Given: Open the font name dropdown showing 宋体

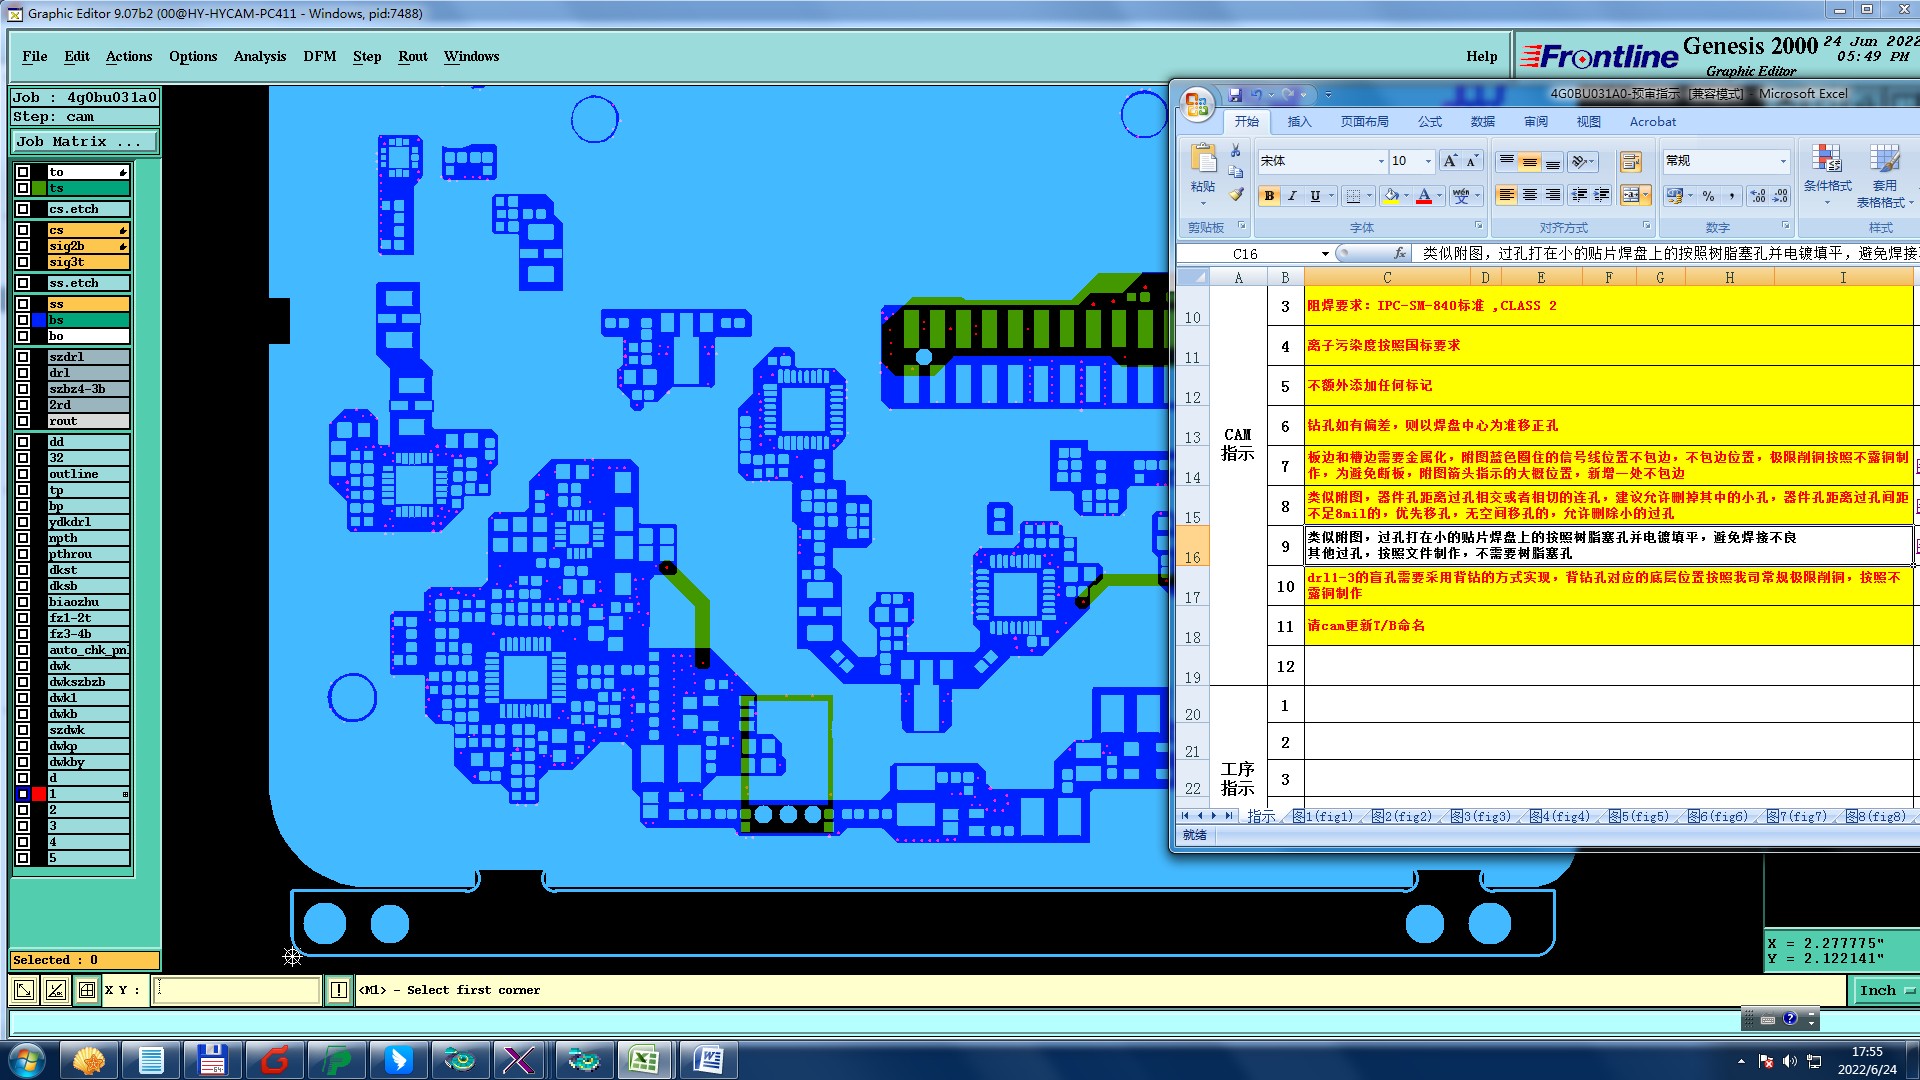Looking at the screenshot, I should pos(1381,161).
